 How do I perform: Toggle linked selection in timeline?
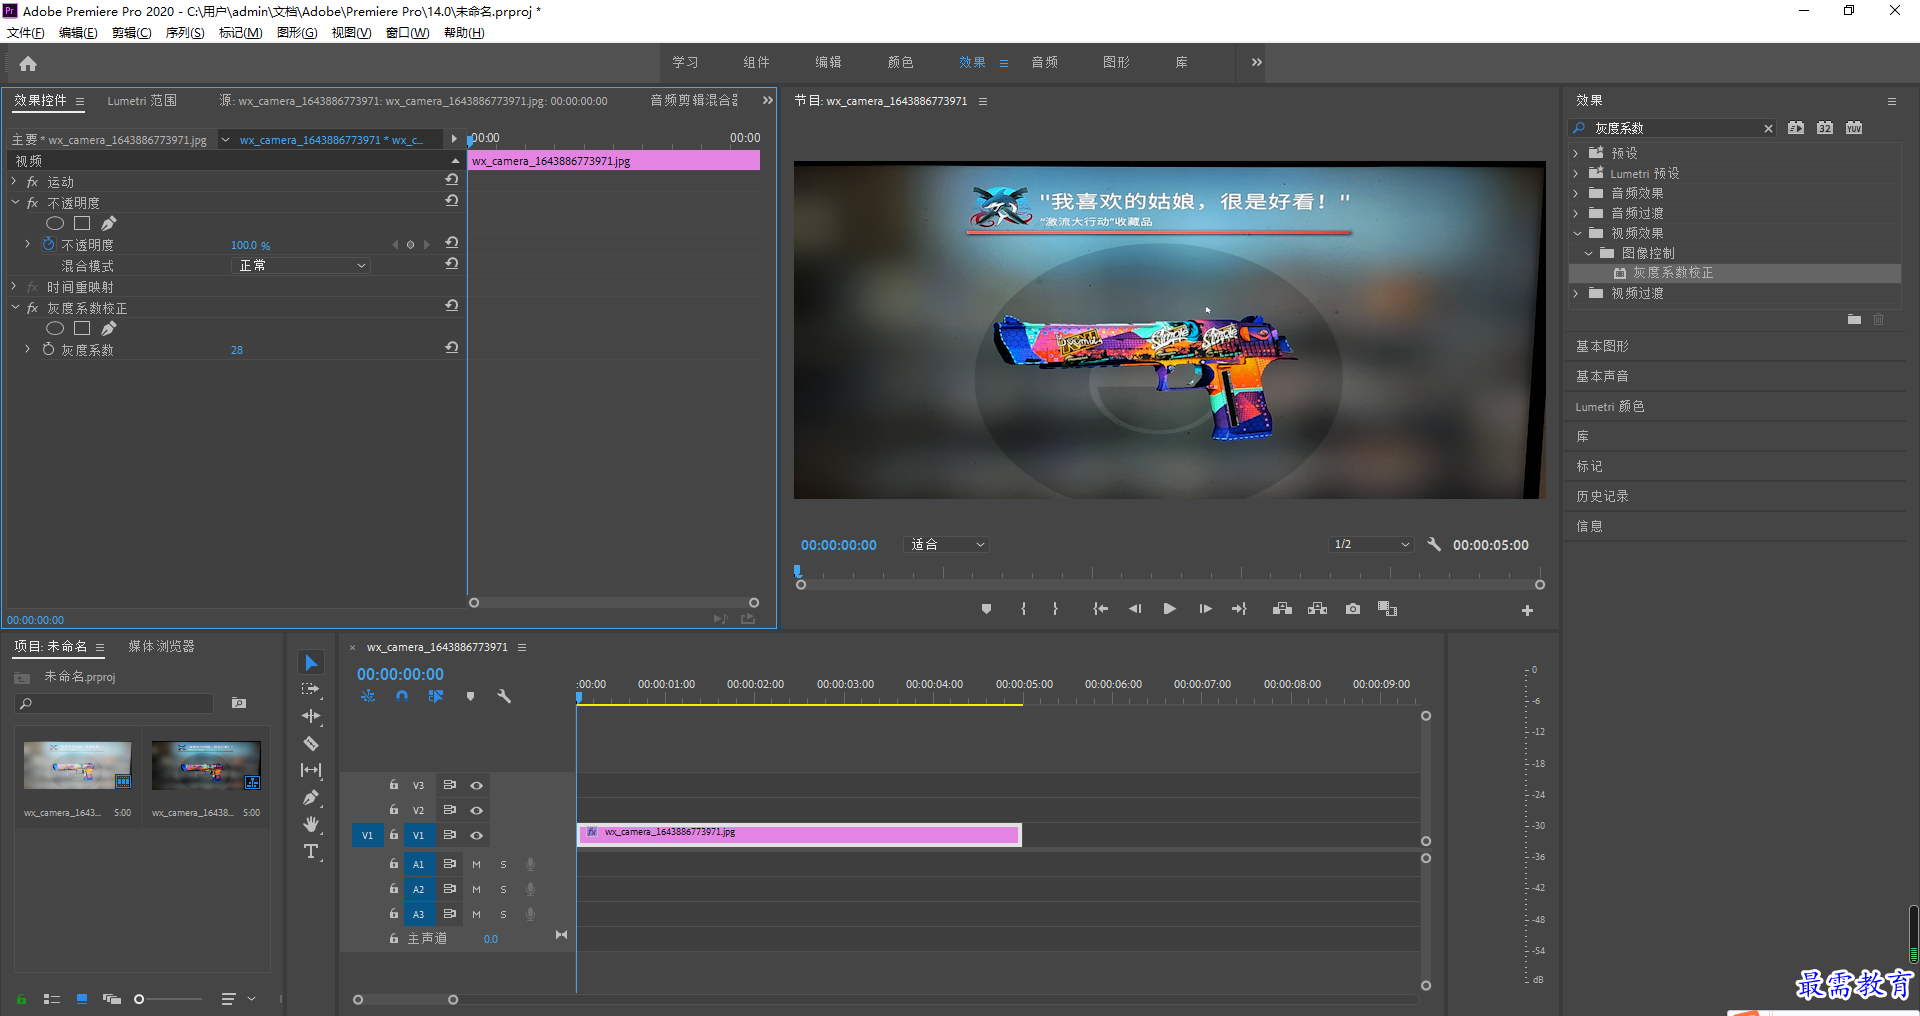point(436,696)
